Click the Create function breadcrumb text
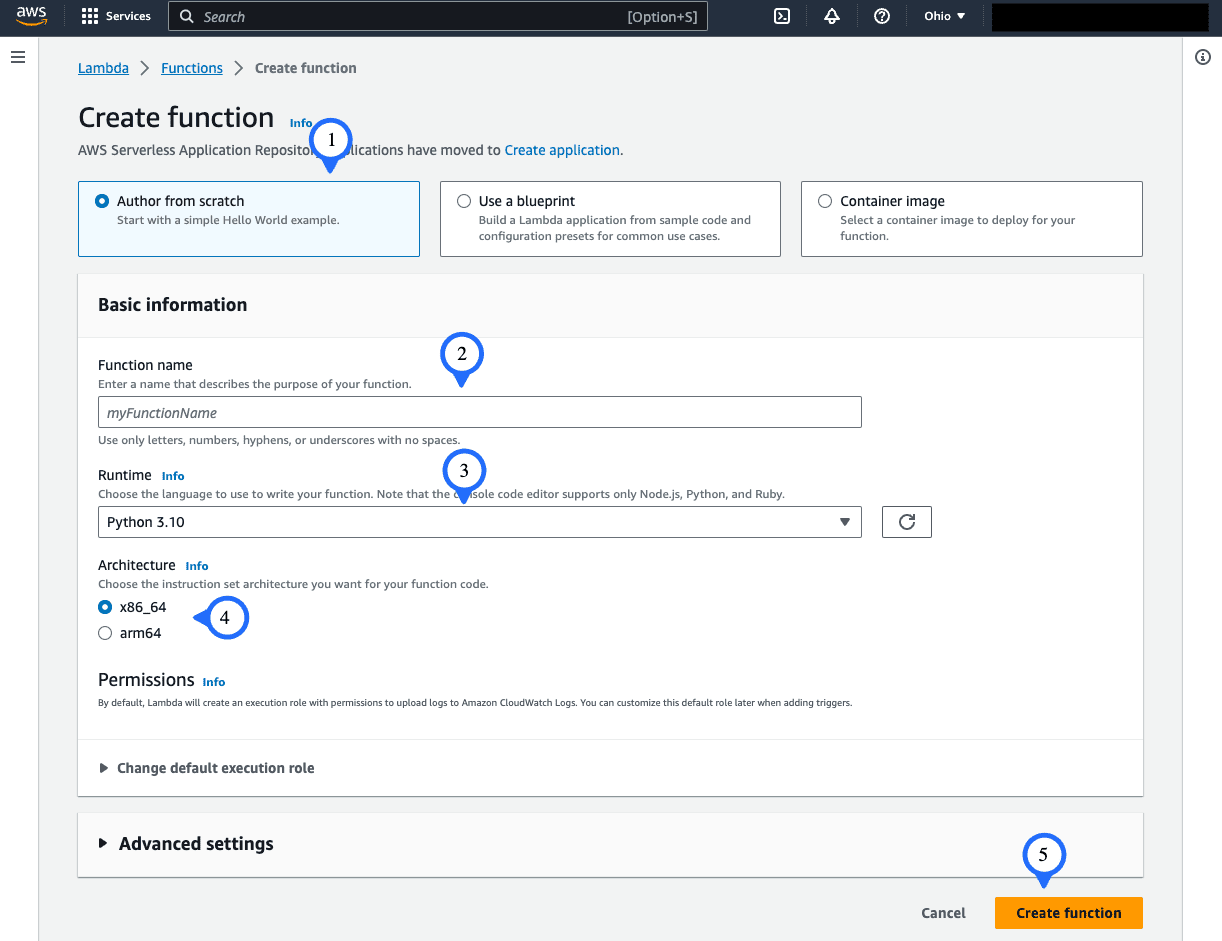Screen dimensions: 1222x941 pos(306,68)
